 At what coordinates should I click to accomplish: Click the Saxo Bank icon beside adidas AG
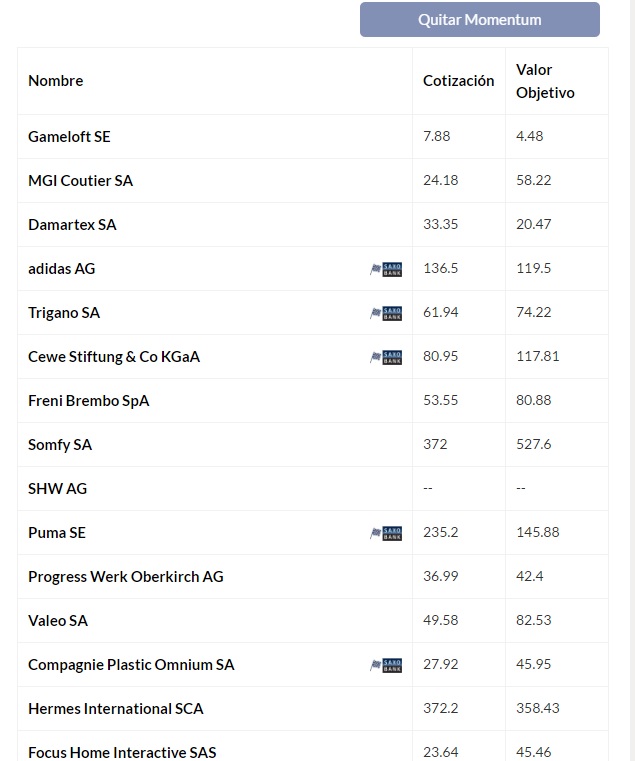[386, 269]
